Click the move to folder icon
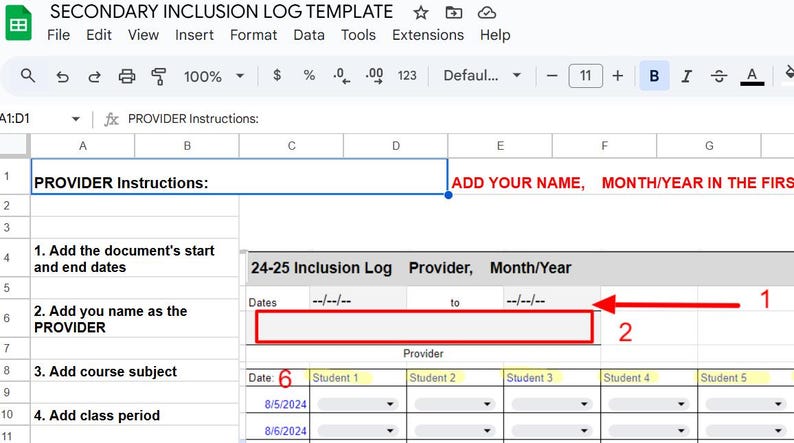 pyautogui.click(x=454, y=13)
